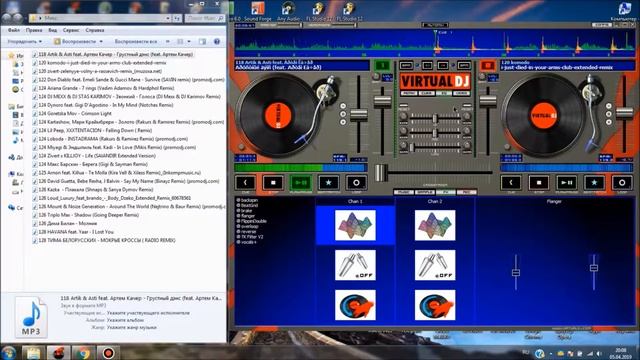Click the left channel volume fader

[x=382, y=102]
